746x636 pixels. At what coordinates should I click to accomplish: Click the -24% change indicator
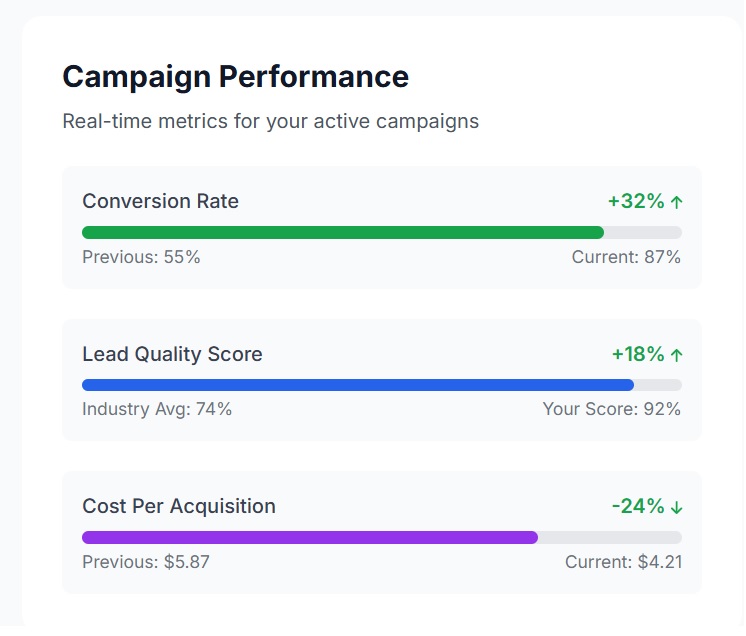[x=638, y=506]
